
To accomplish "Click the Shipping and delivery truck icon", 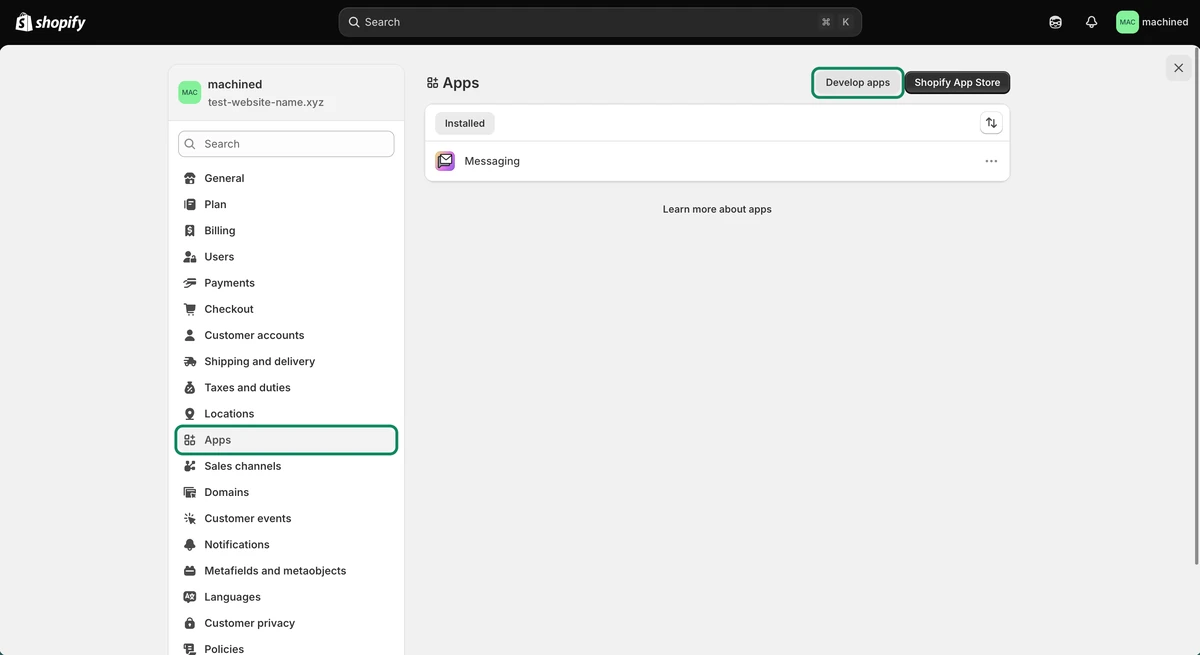I will (x=190, y=361).
